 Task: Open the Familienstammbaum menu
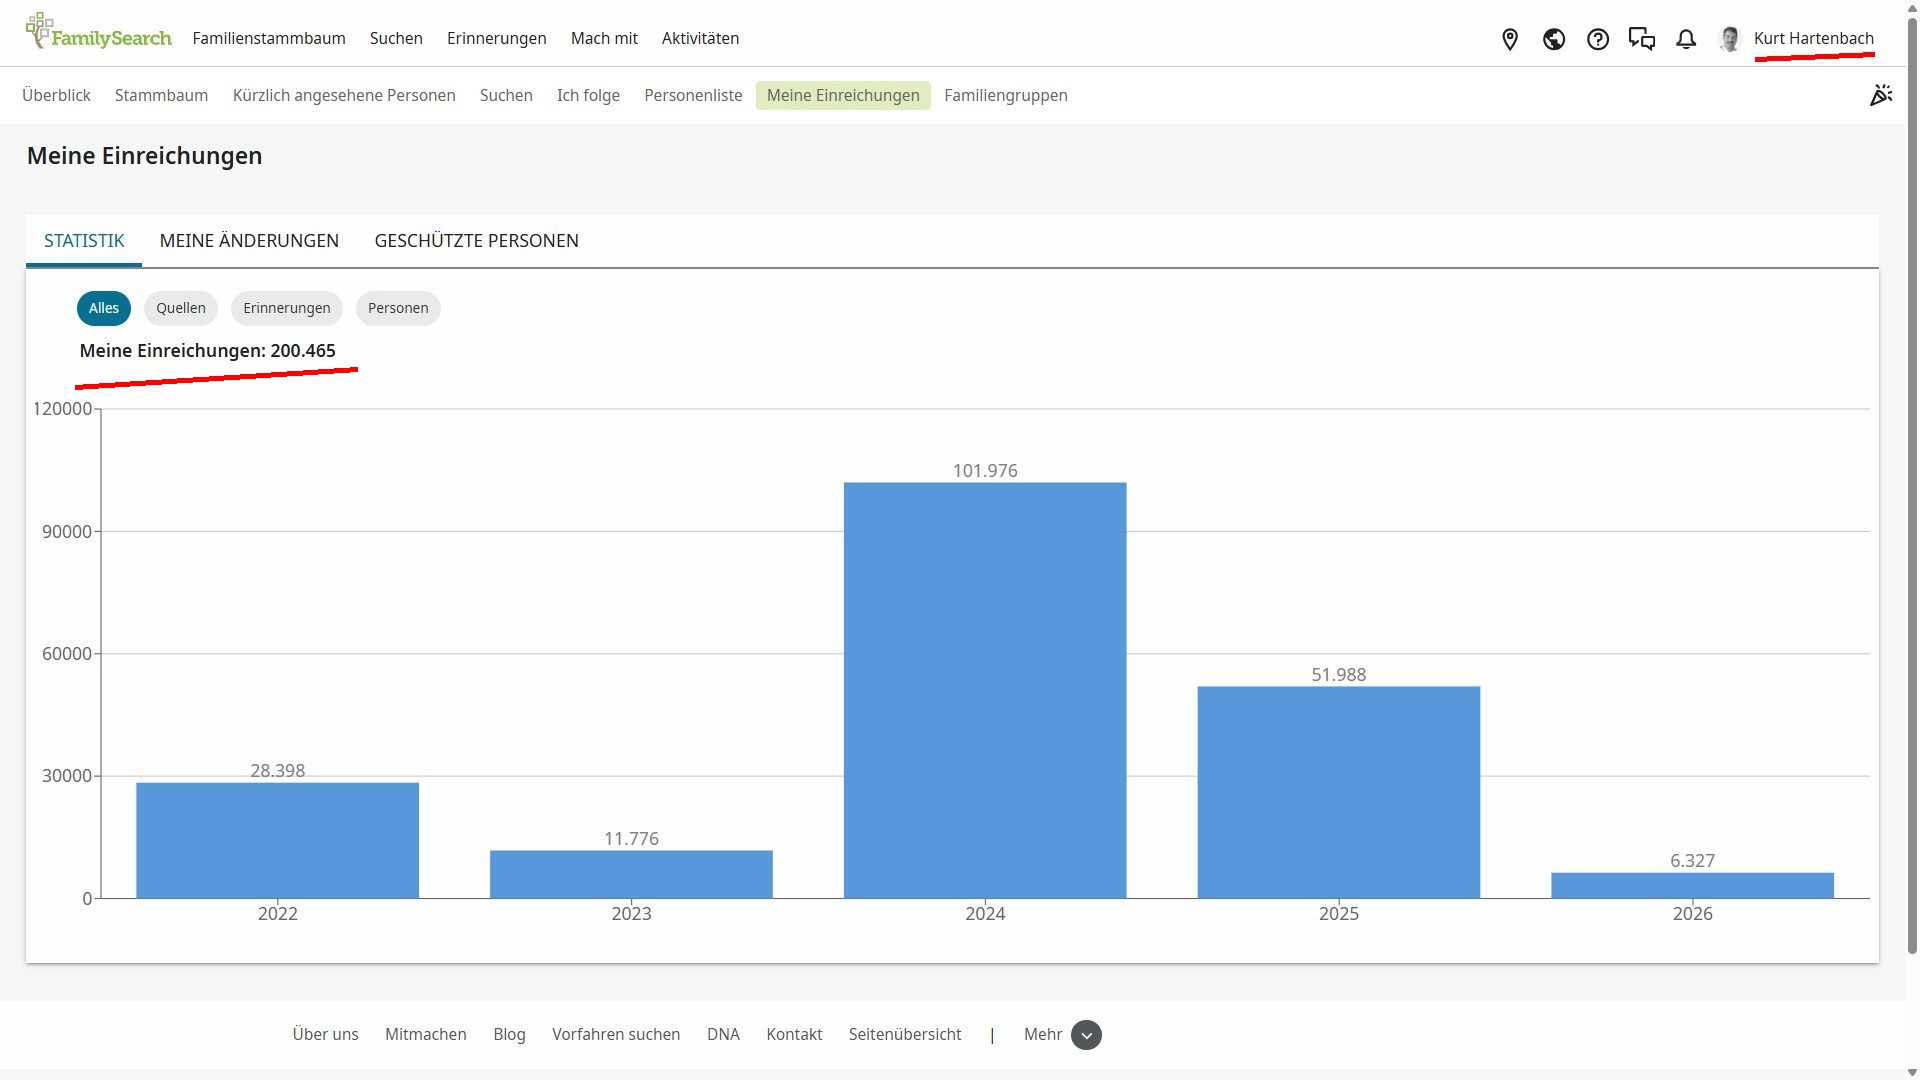click(269, 38)
